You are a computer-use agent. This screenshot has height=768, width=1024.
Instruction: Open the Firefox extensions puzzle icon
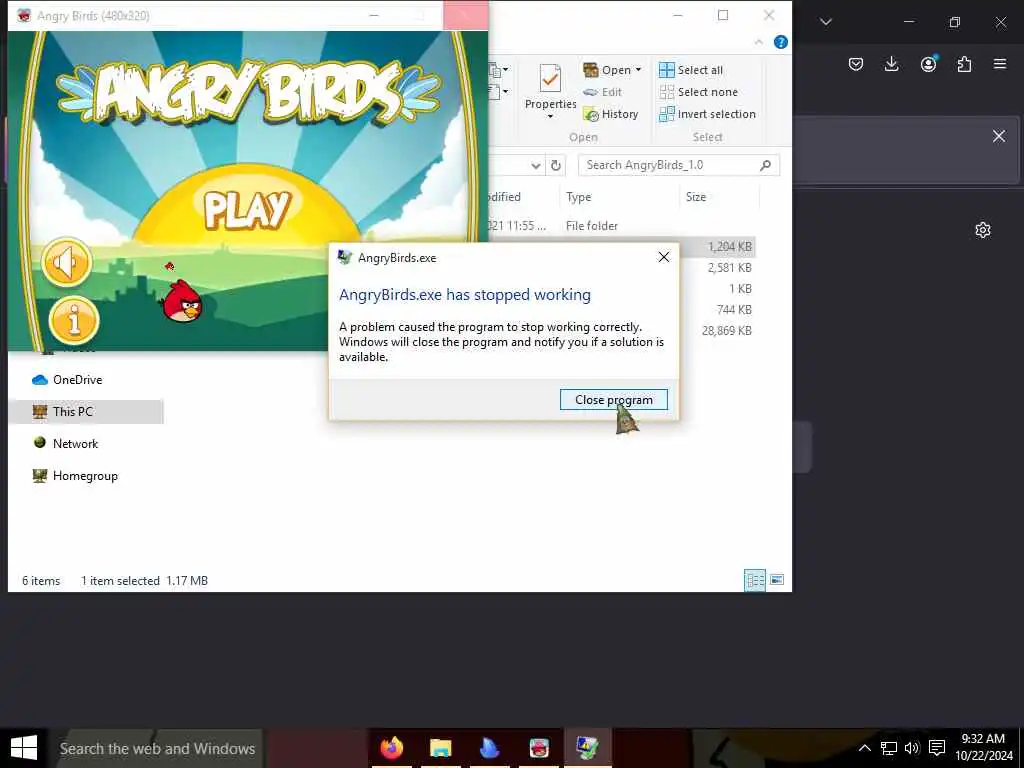click(x=964, y=64)
